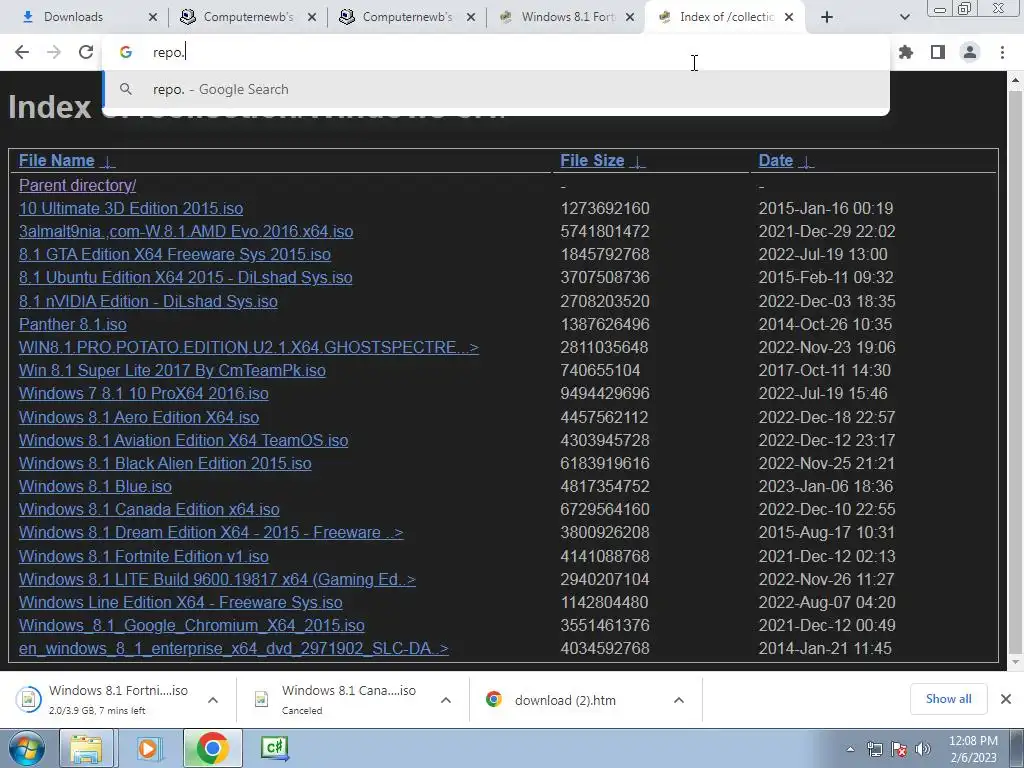
Task: Open the Windows Start button
Action: click(x=26, y=748)
